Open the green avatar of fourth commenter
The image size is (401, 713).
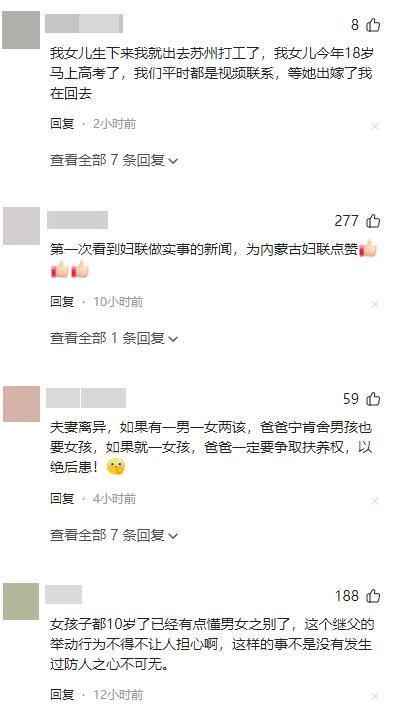21,601
